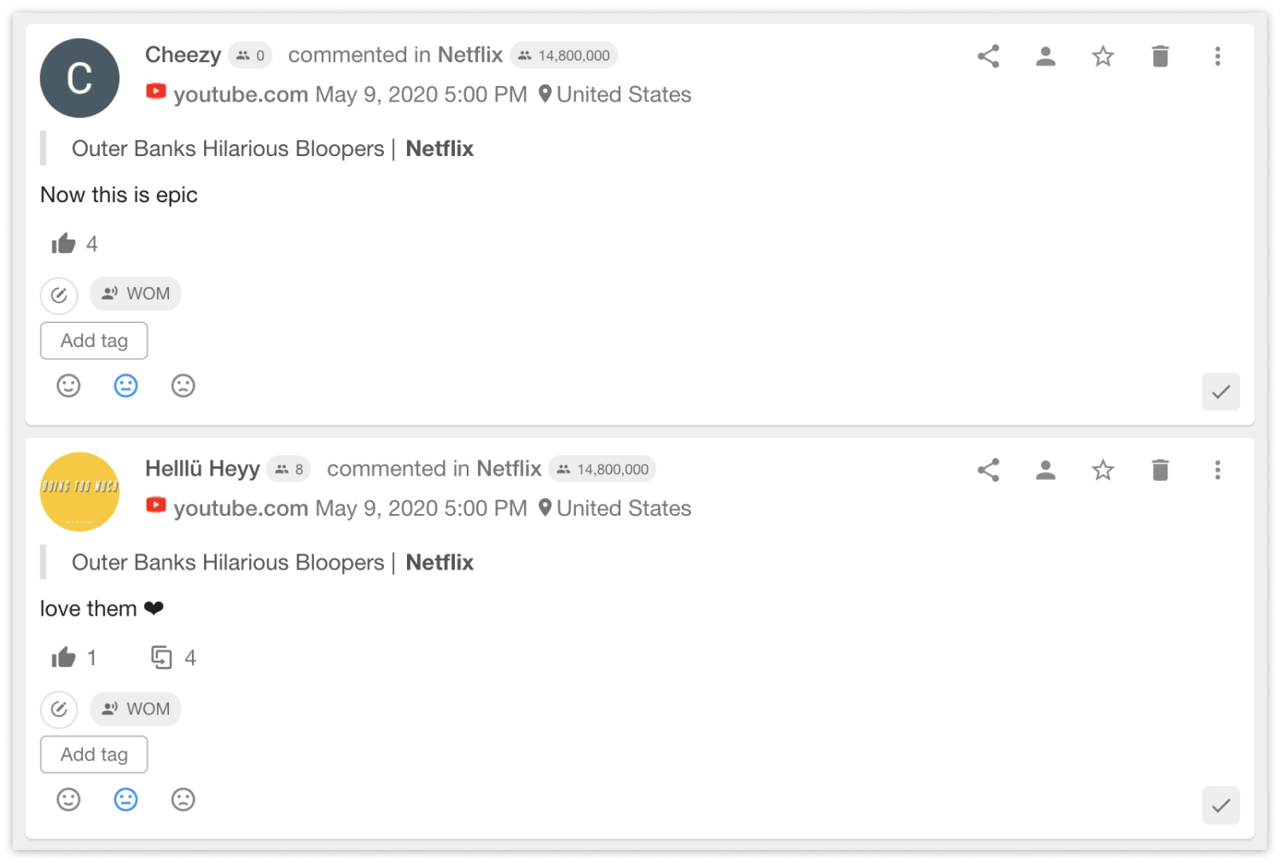1280x868 pixels.
Task: Mark Helllü Heyy's comment sentiment as neutral
Action: 125,800
